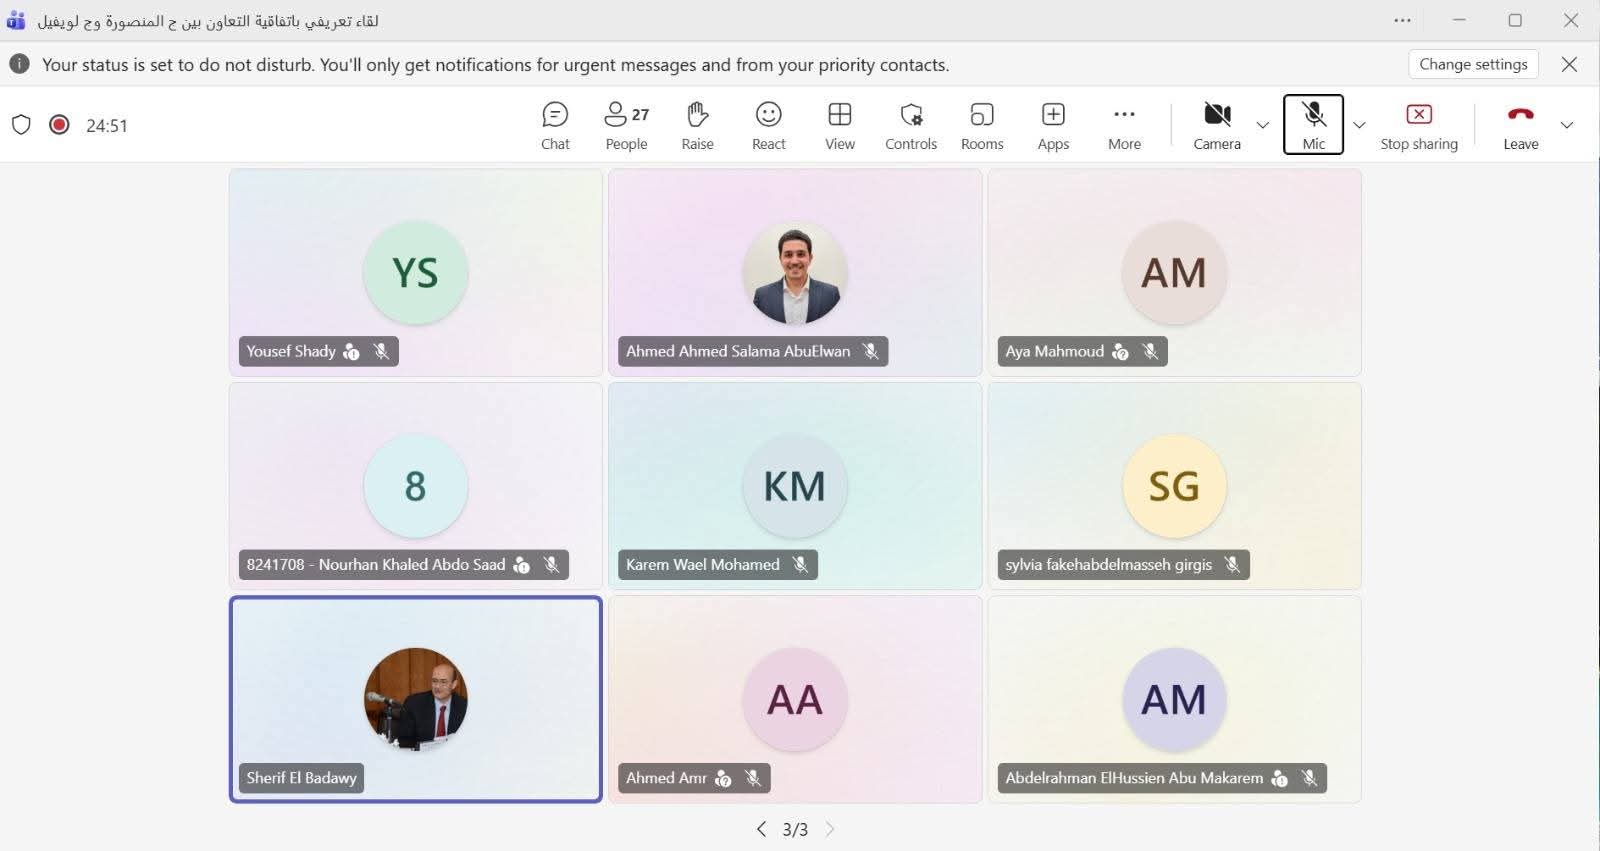Open the View layout options
This screenshot has width=1600, height=851.
839,126
